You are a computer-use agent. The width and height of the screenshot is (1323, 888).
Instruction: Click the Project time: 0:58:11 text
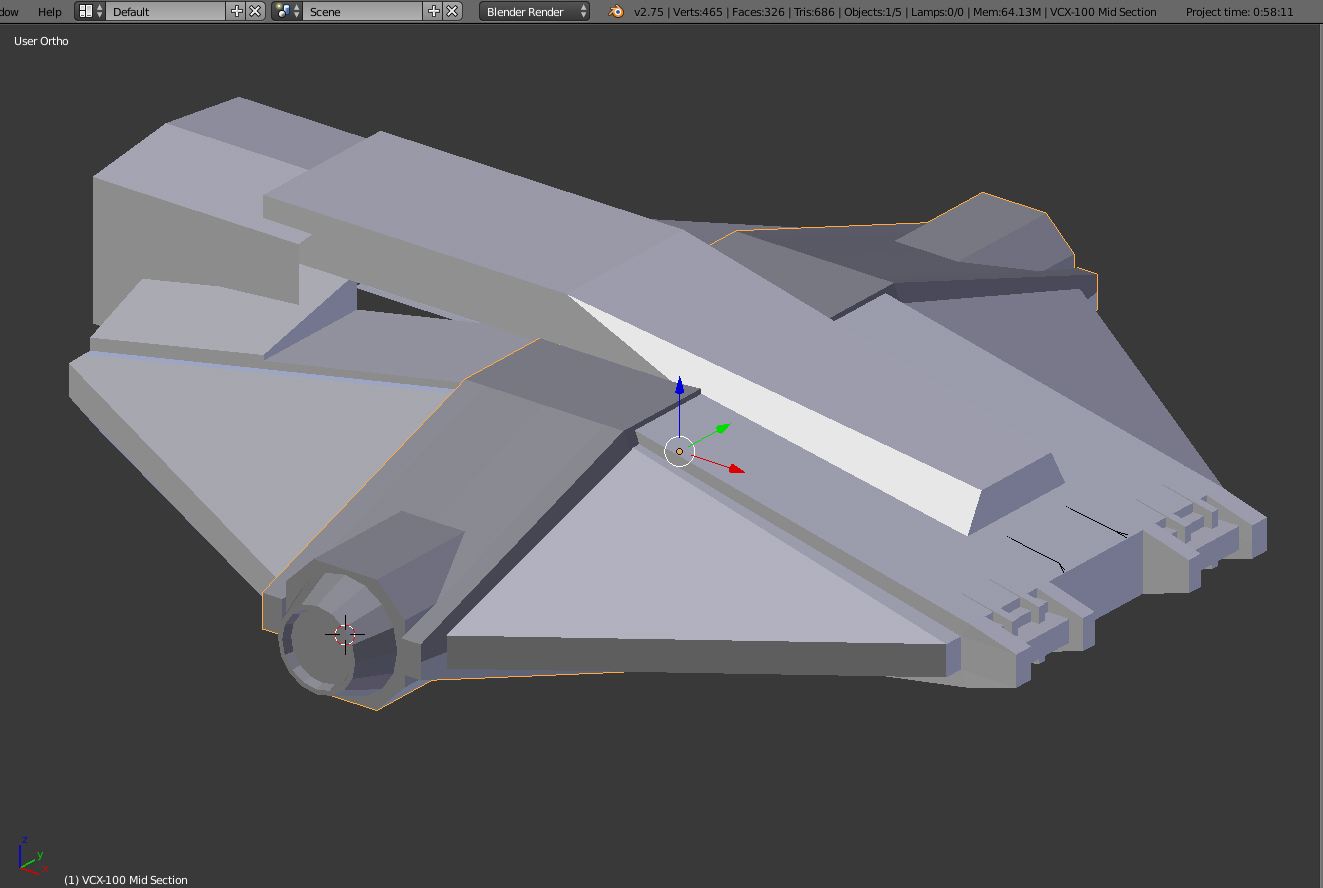(x=1239, y=12)
